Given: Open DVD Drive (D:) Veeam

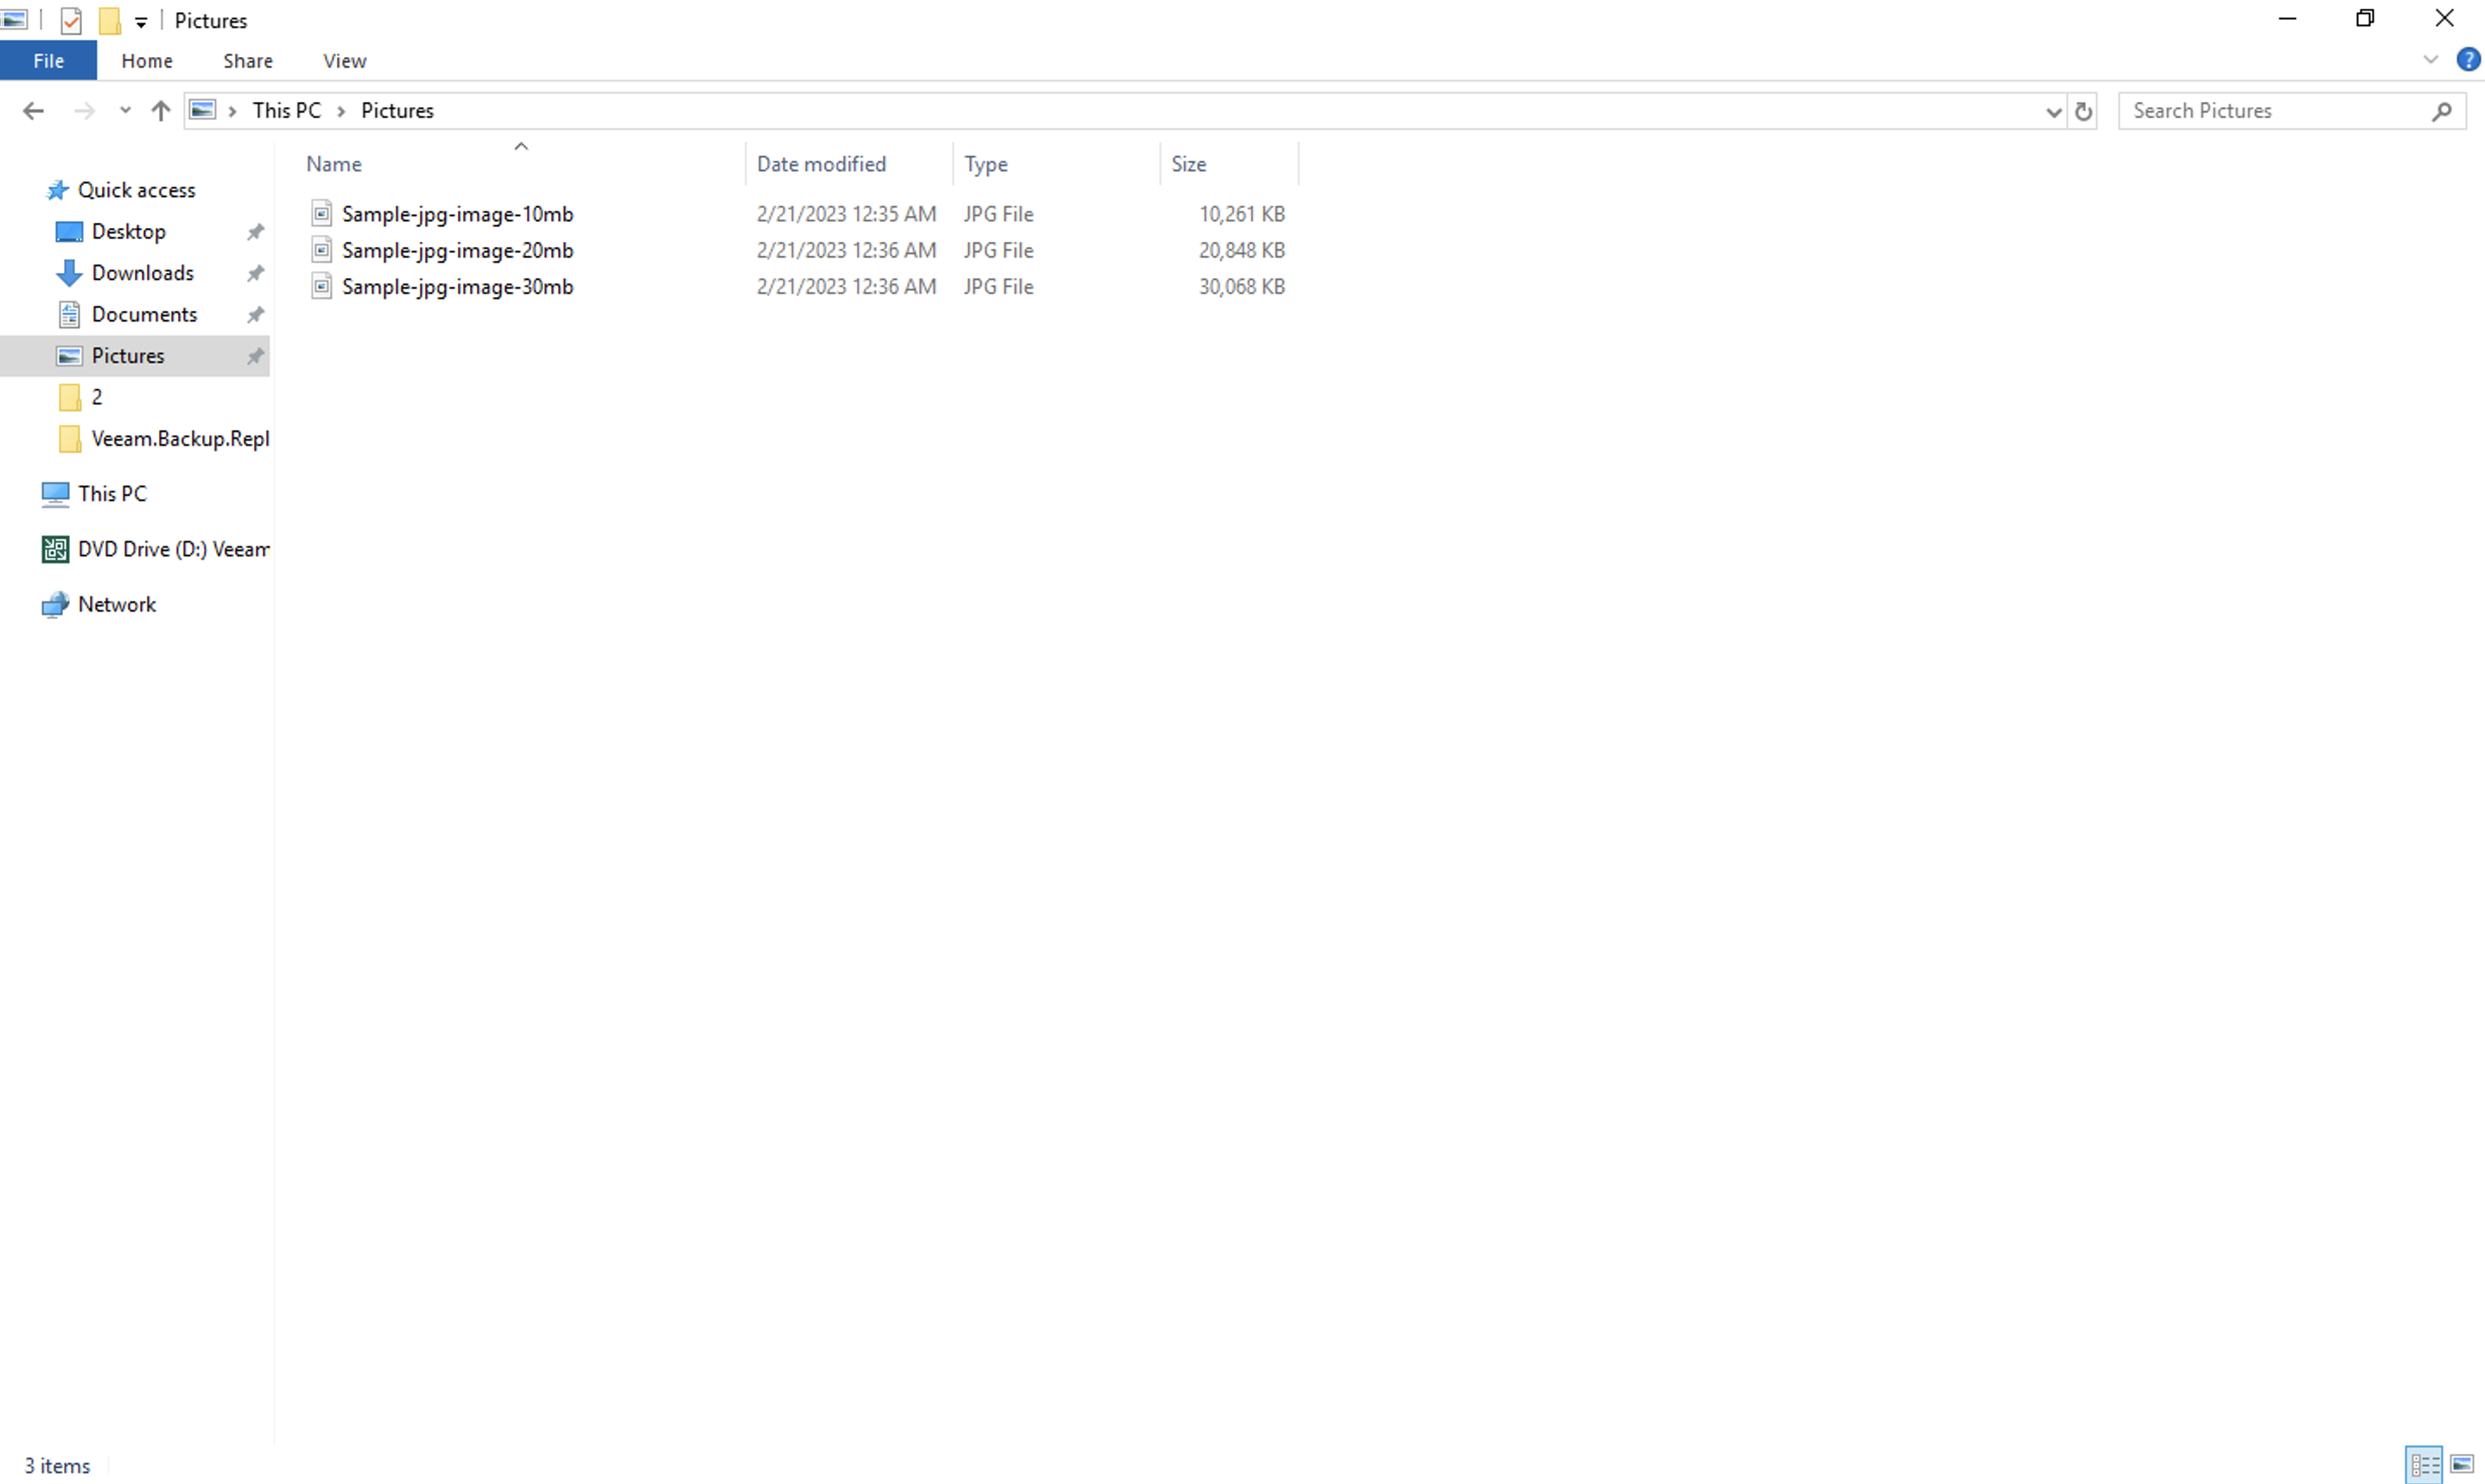Looking at the screenshot, I should click(x=172, y=549).
